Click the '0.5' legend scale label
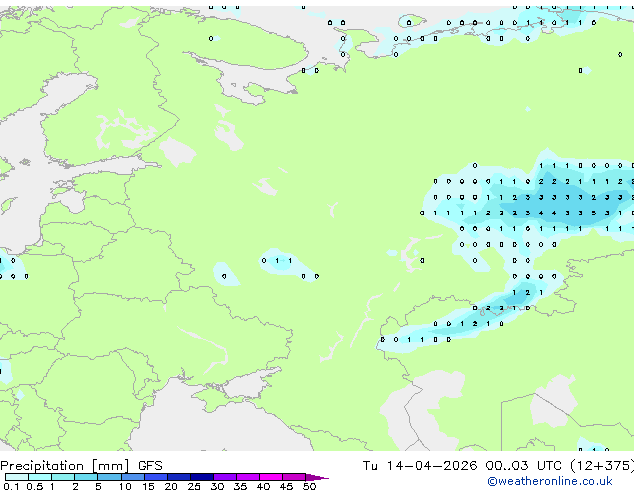Screen dimensions: 634x490 [x=34, y=486]
